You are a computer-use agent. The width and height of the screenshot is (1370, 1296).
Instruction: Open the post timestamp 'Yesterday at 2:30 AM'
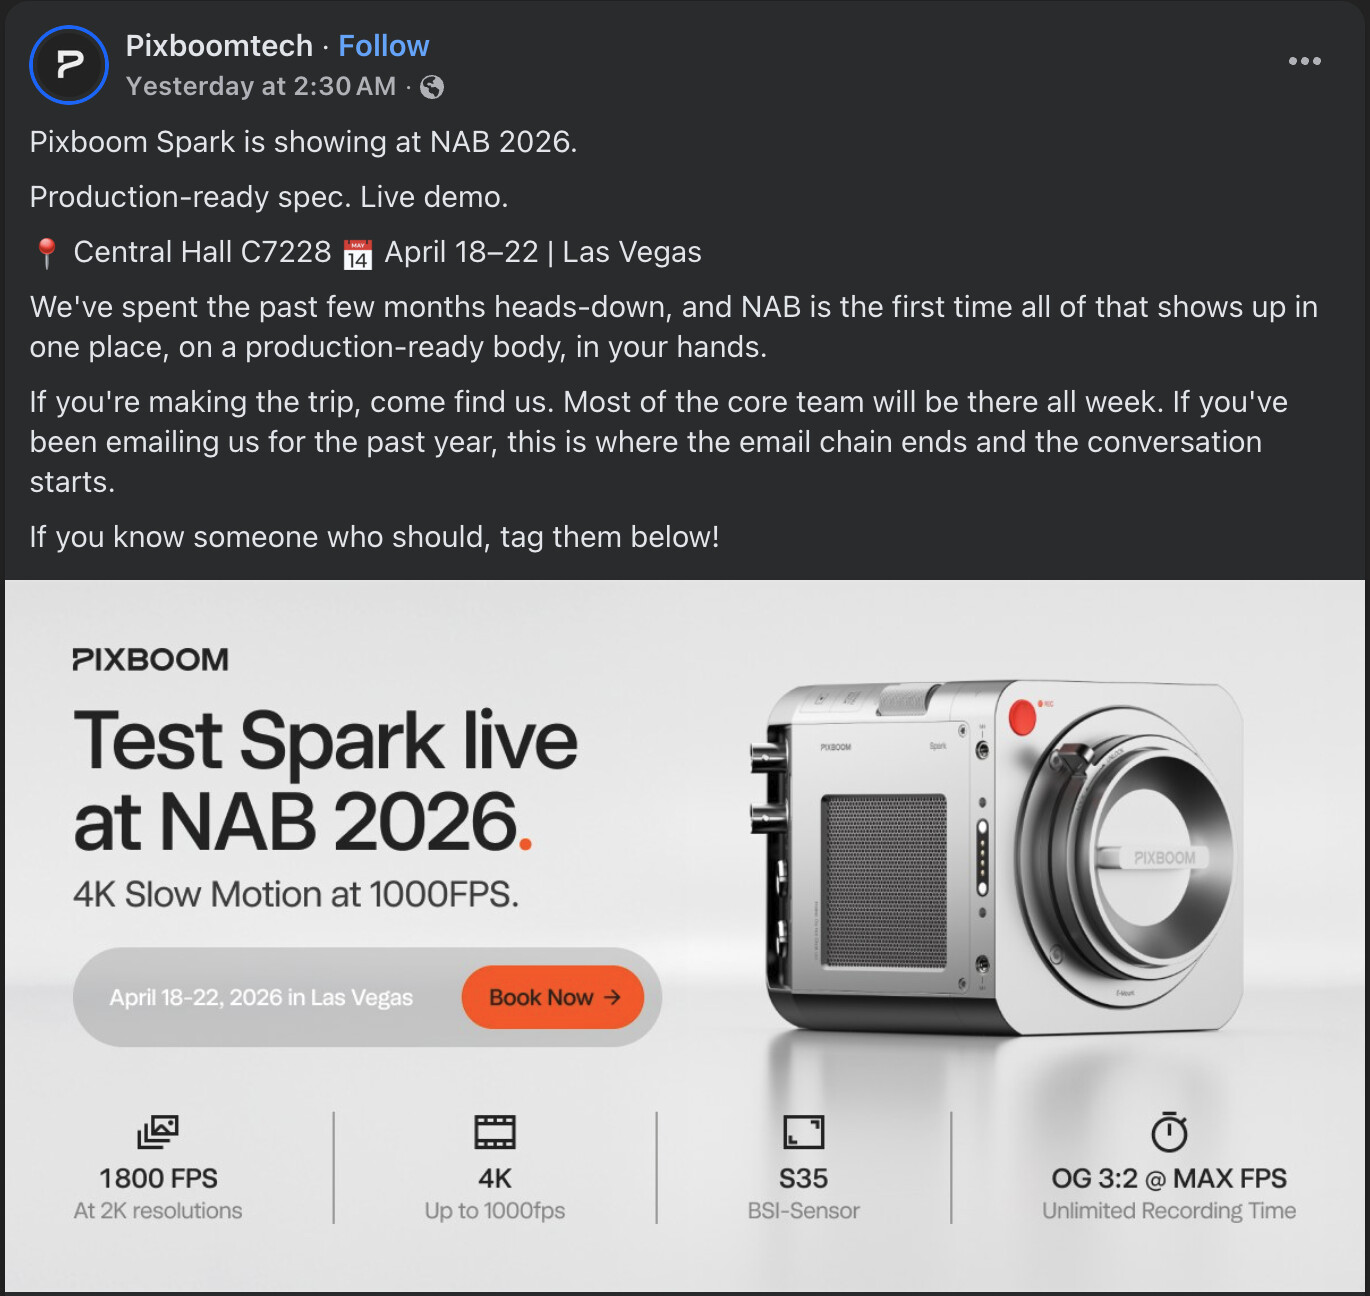point(261,87)
